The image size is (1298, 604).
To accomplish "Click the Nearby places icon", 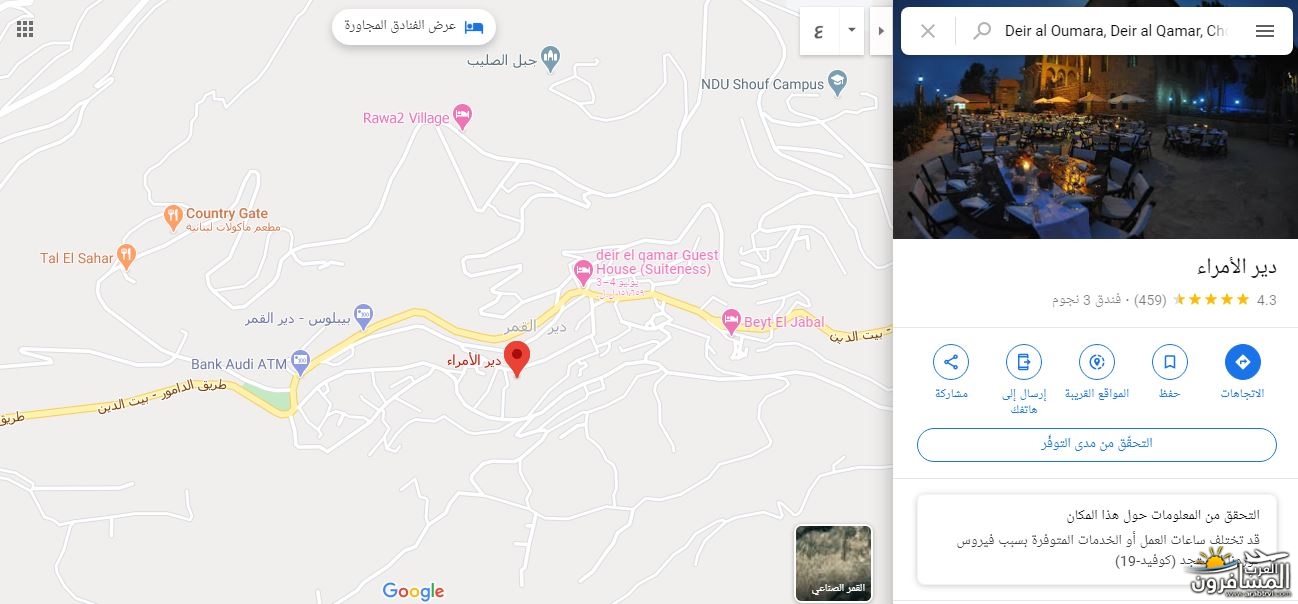I will tap(1097, 362).
